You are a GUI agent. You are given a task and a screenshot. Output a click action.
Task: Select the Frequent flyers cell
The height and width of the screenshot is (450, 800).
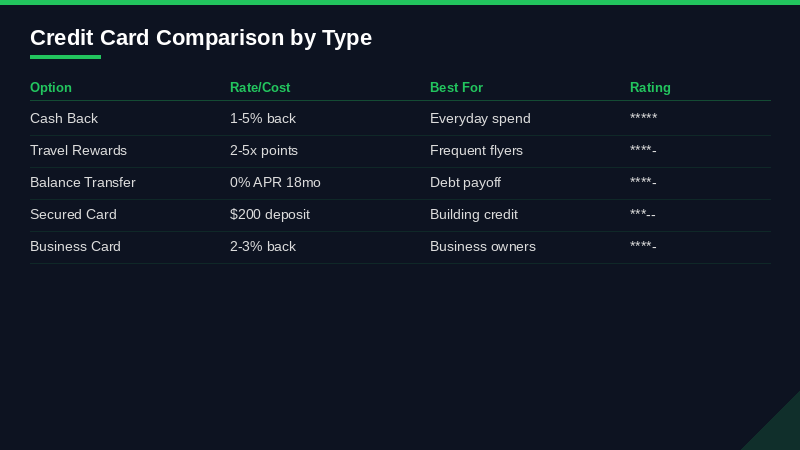(x=476, y=151)
